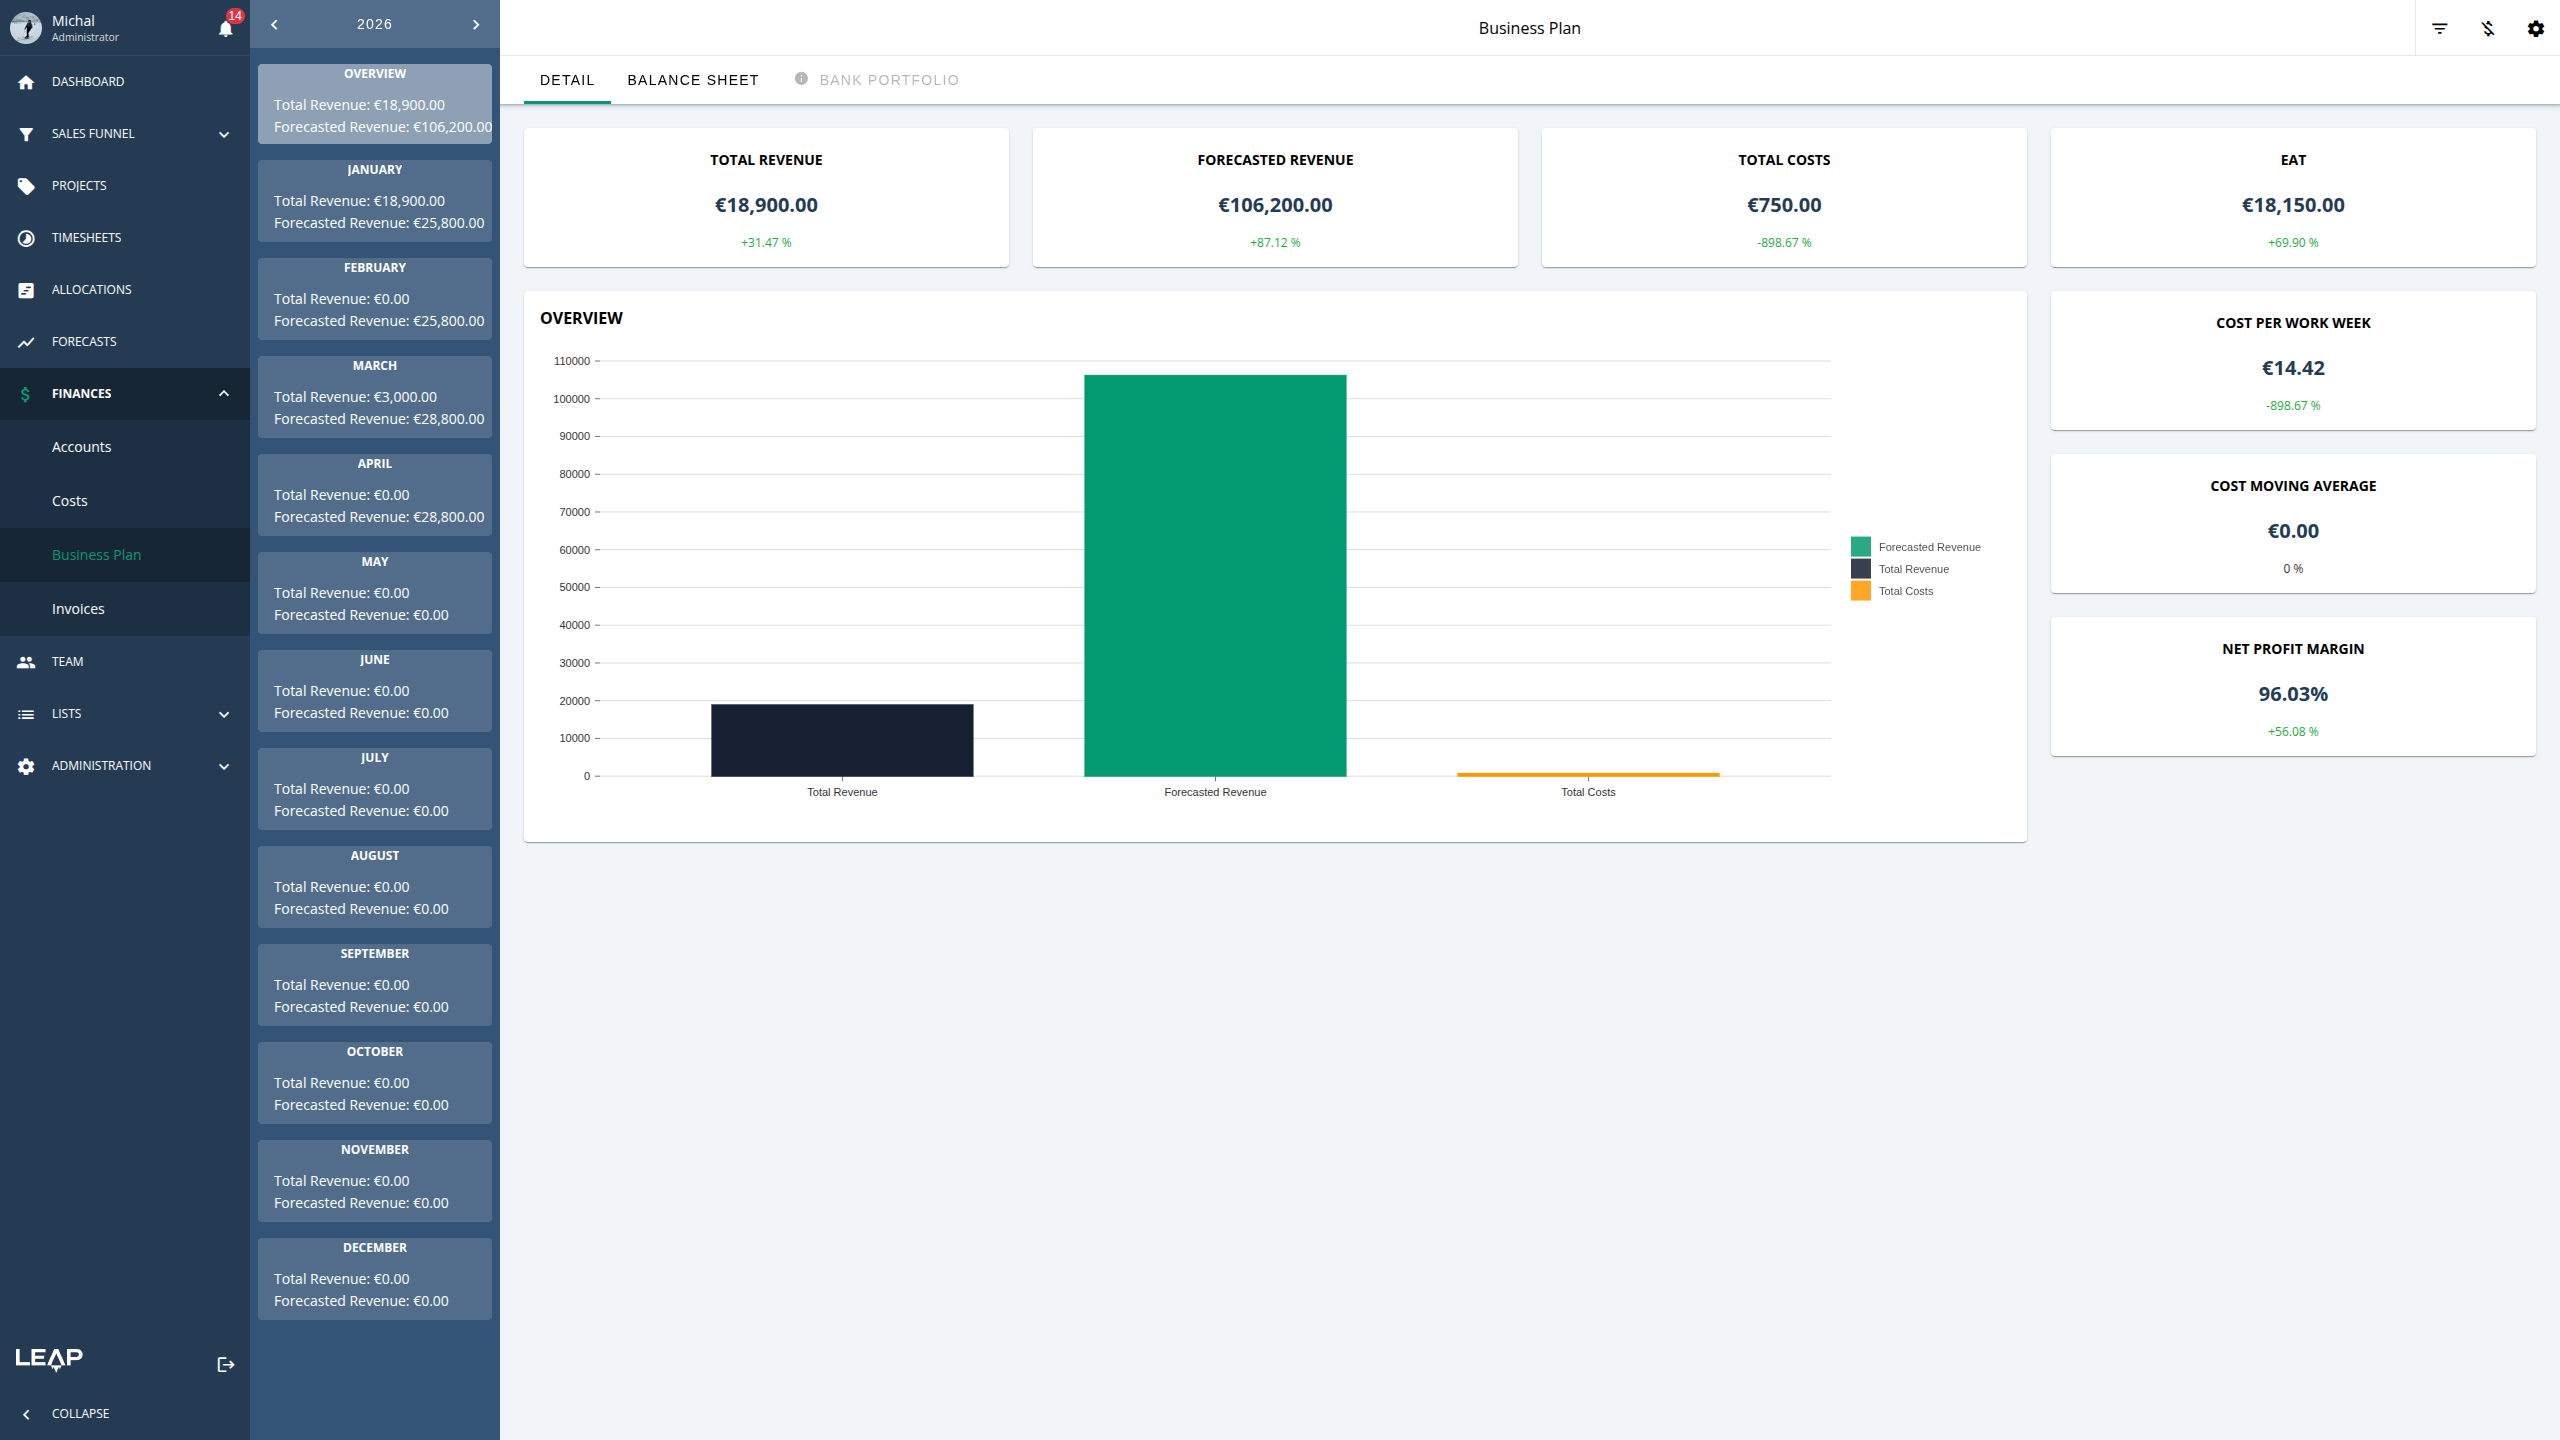Click the Forecasts trend-line icon

(26, 342)
